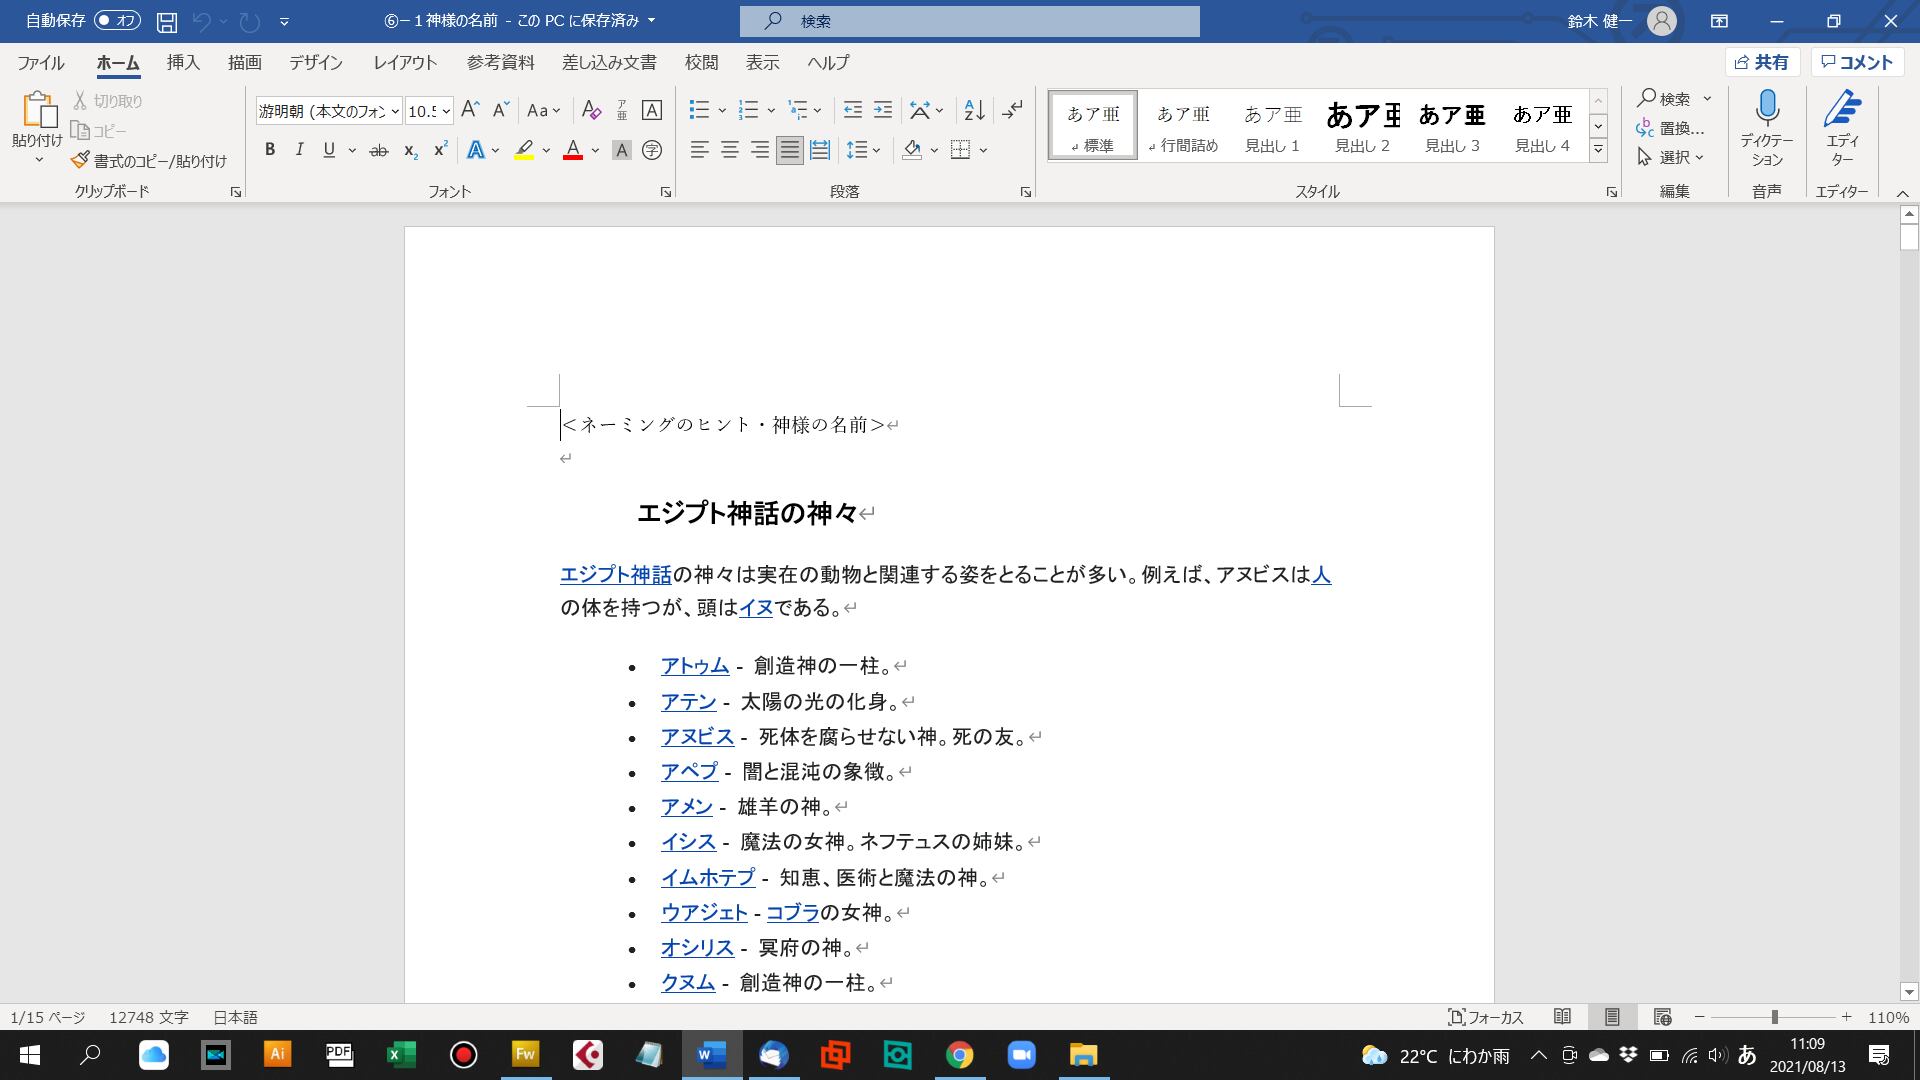Screen dimensions: 1920x1080
Task: Switch to the レイアウト tab
Action: (405, 62)
